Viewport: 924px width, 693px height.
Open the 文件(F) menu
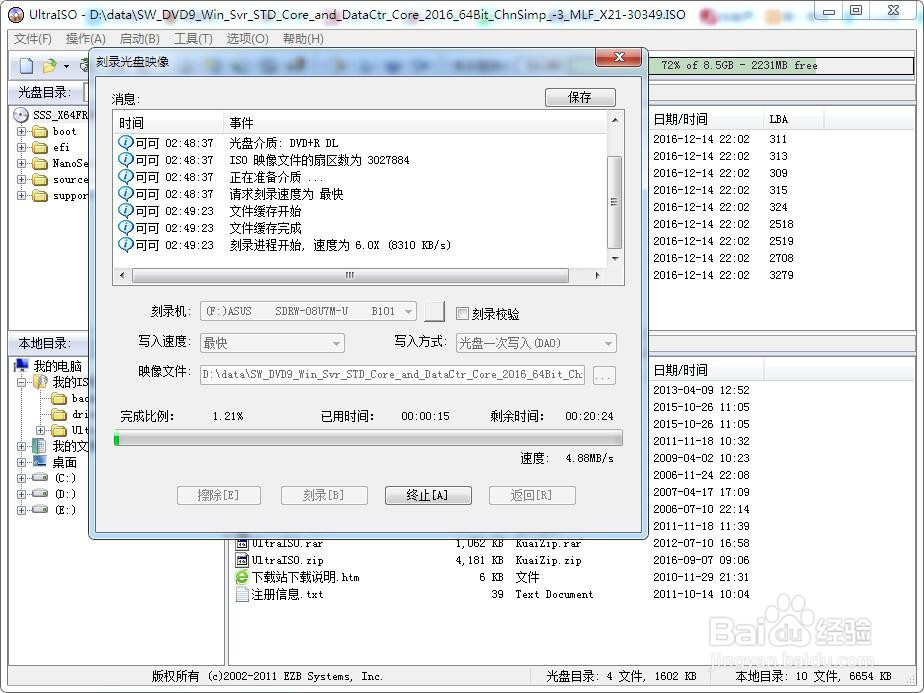coord(33,39)
